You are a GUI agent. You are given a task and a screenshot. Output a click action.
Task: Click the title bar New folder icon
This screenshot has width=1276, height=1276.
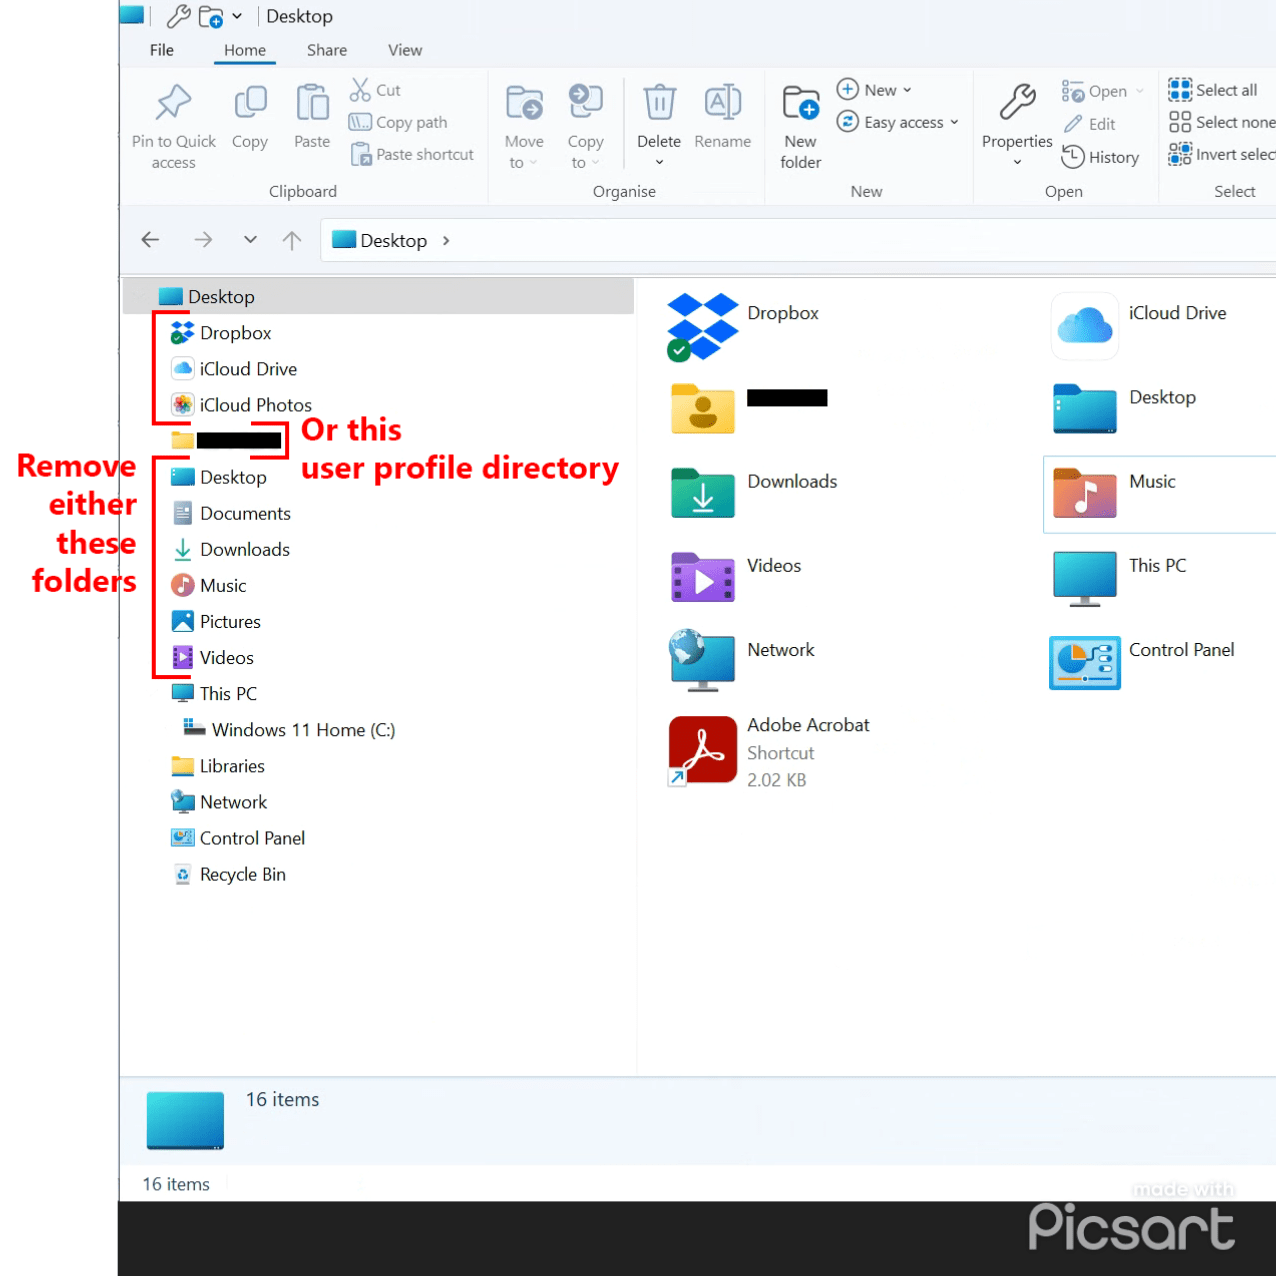tap(211, 16)
